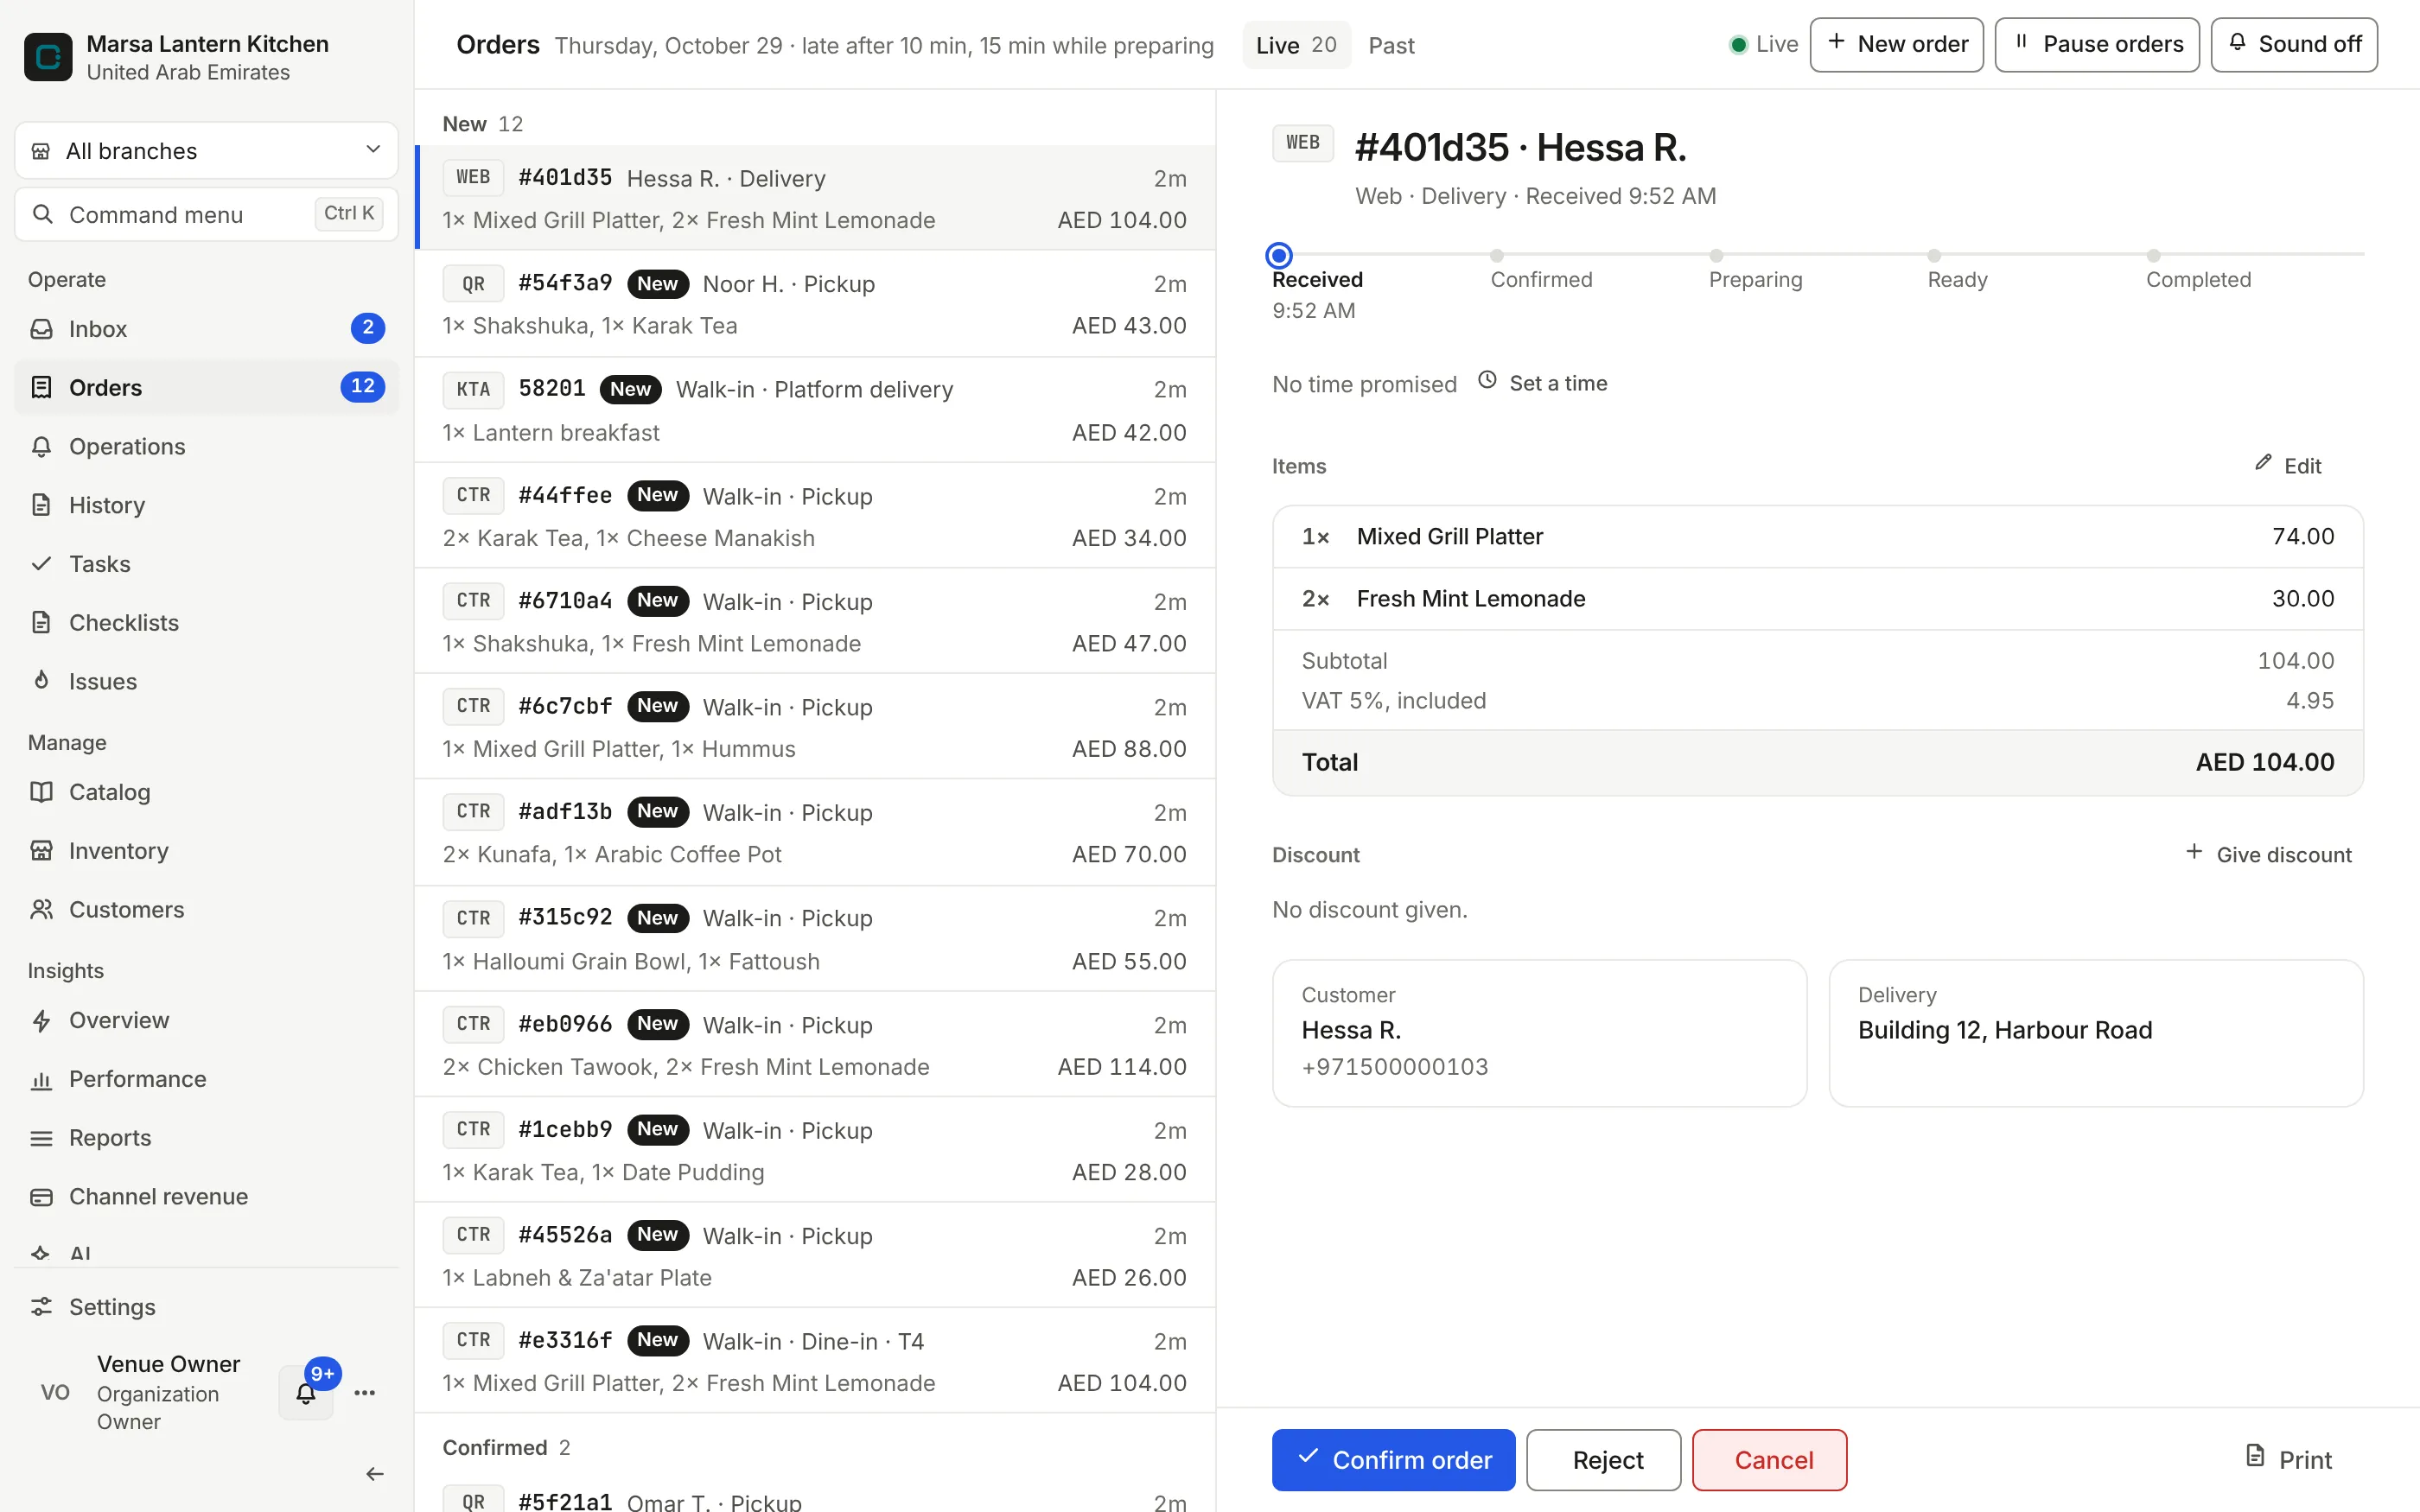Go to History in sidebar

206,505
